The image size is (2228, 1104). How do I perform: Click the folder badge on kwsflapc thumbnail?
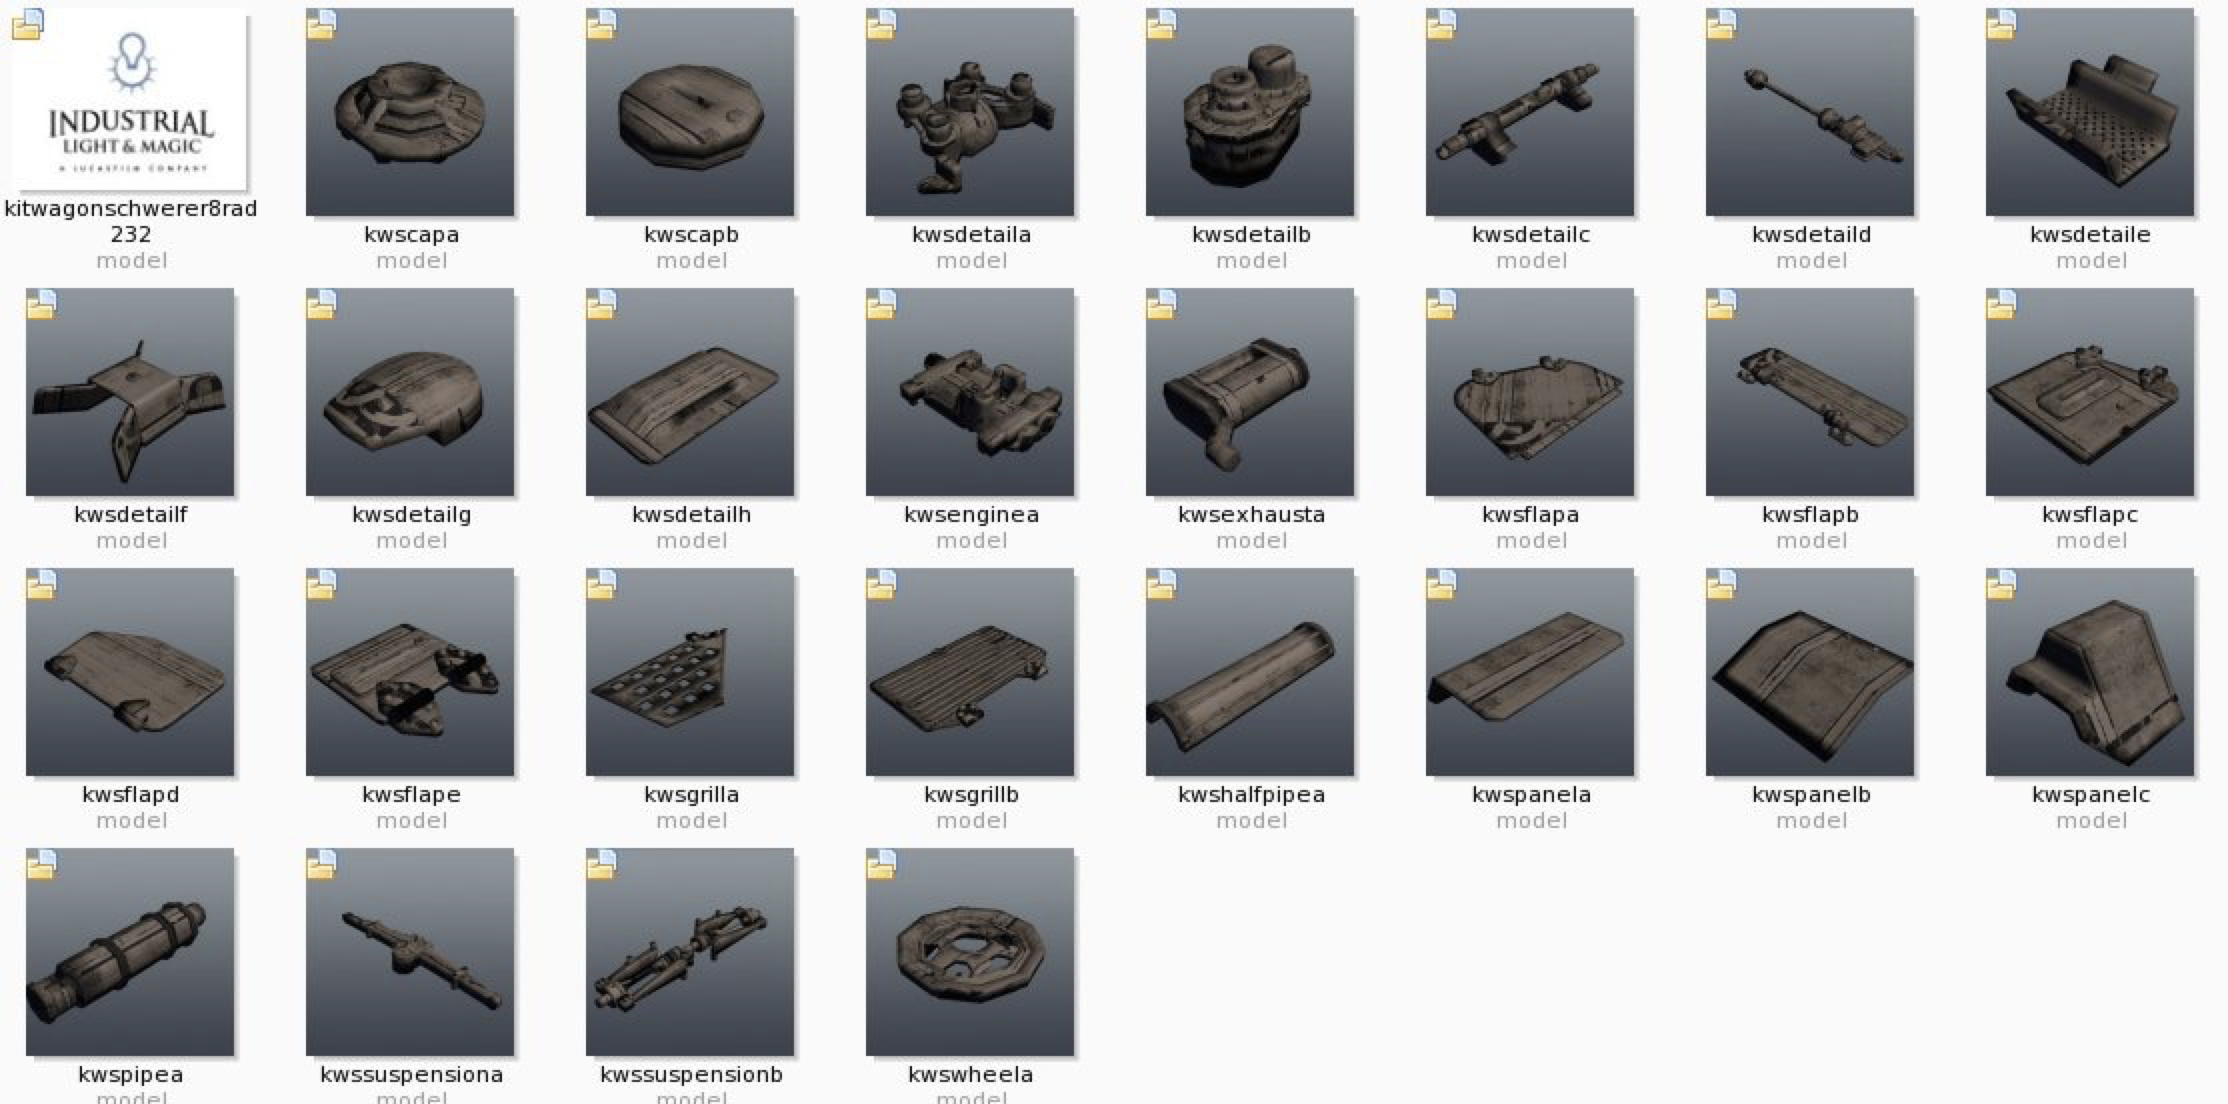click(2001, 305)
